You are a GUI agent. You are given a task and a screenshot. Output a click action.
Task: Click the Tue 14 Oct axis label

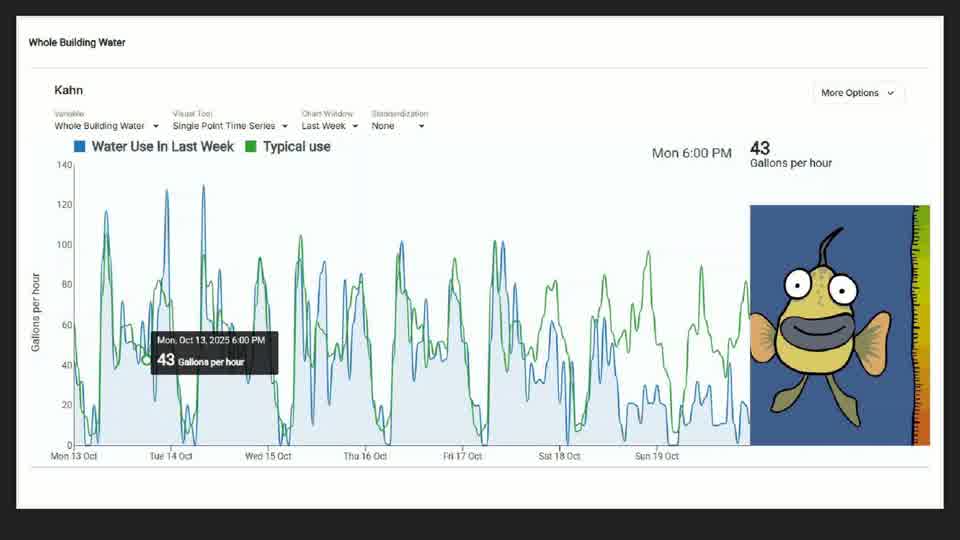coord(171,456)
